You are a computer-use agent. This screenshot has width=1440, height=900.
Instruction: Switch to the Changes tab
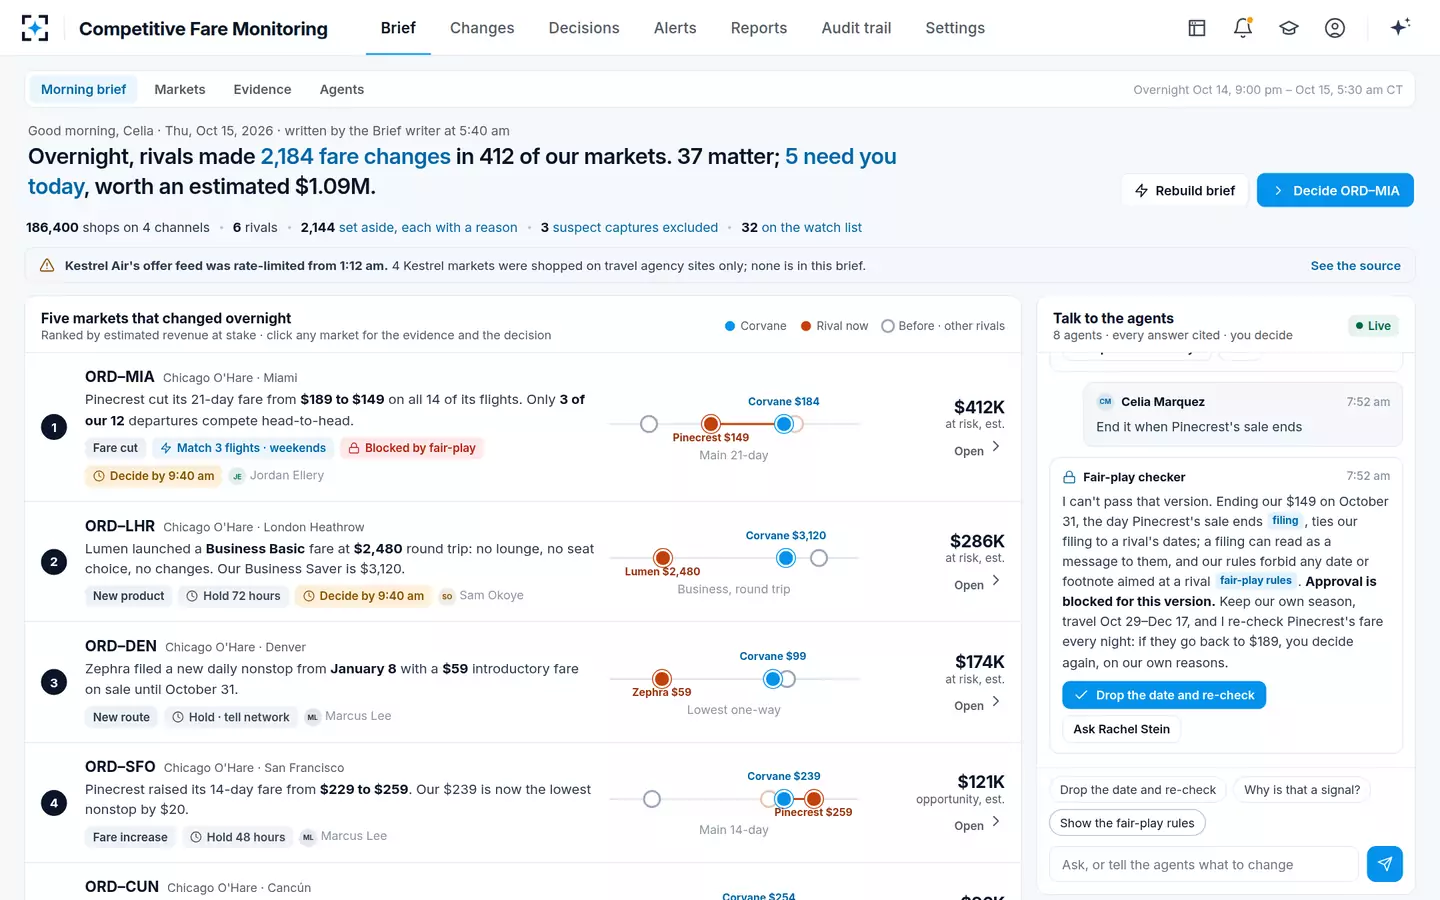482,28
